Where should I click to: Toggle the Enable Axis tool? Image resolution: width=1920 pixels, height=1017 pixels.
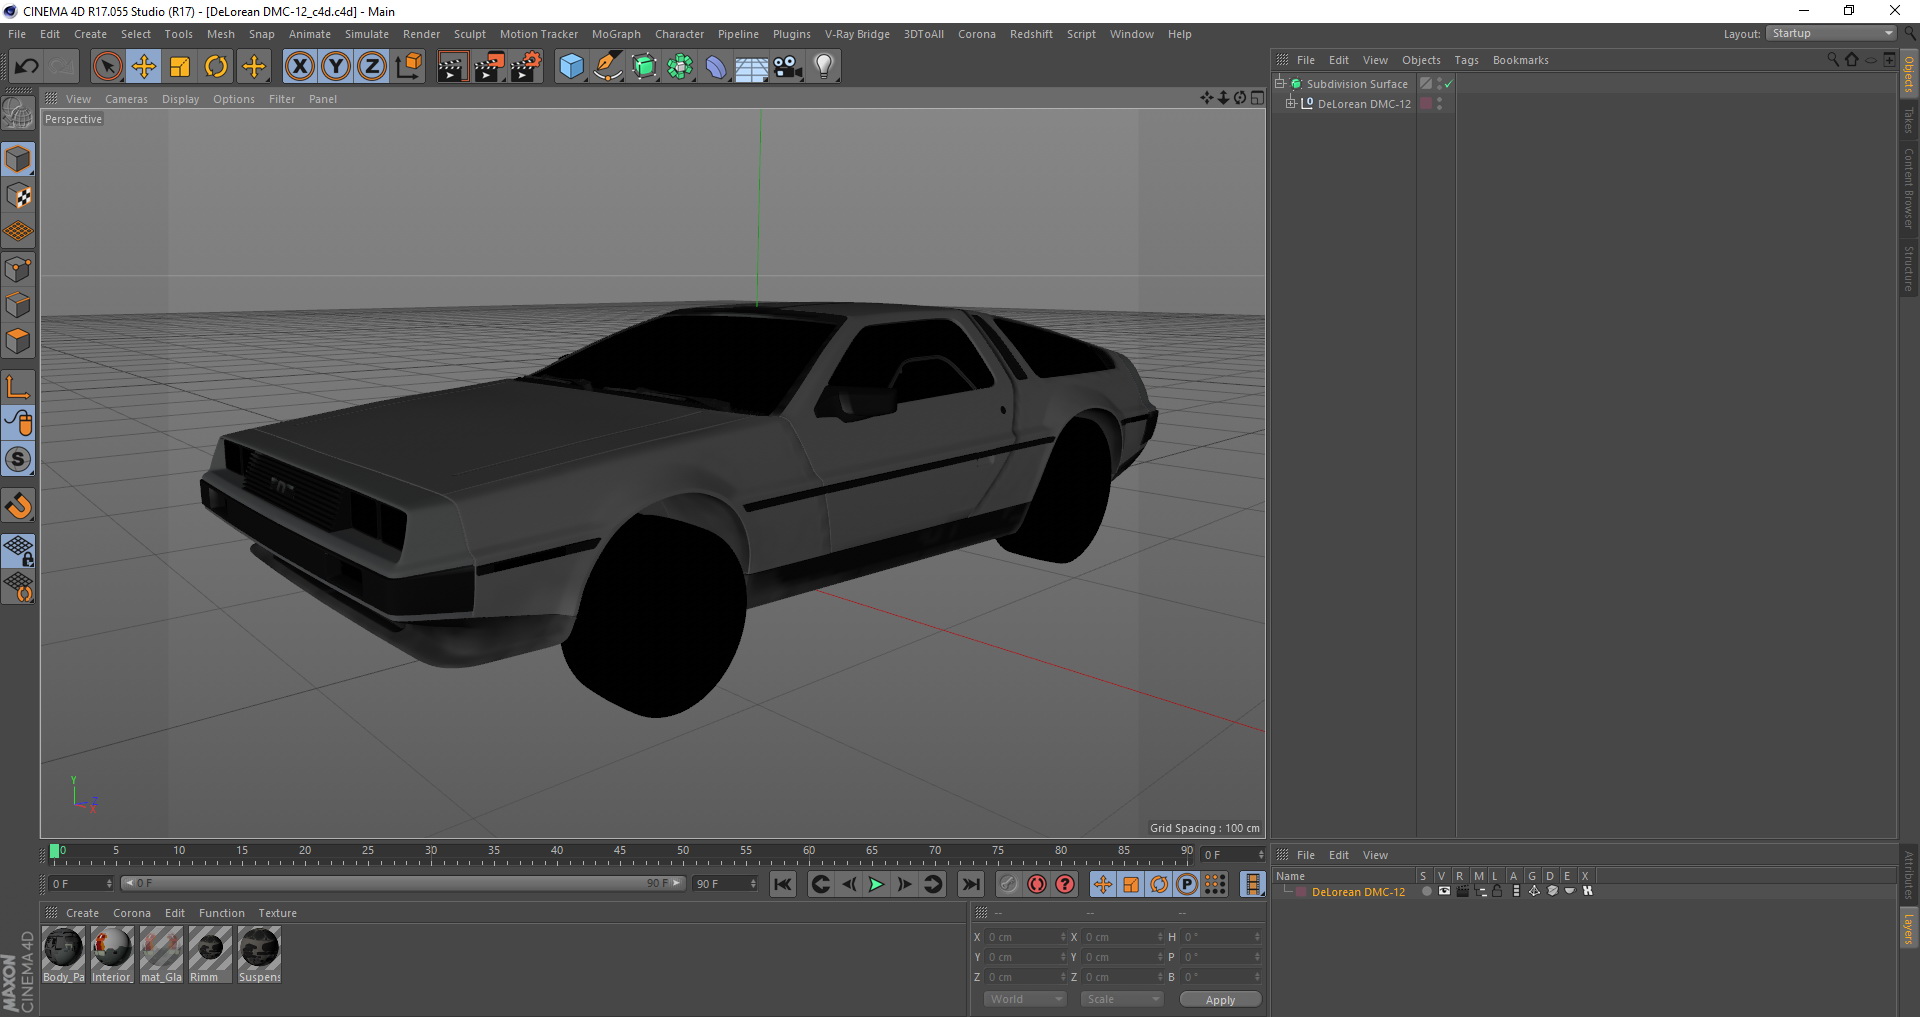(18, 386)
